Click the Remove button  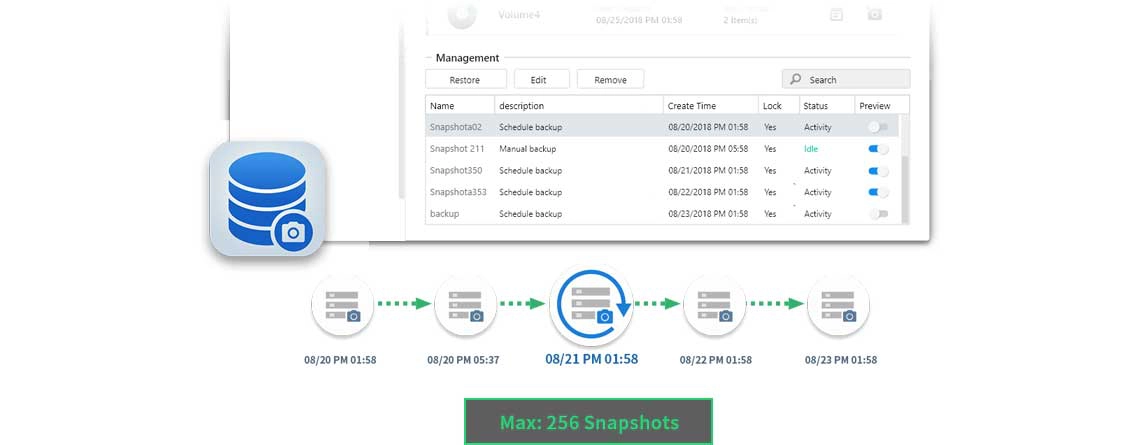(x=610, y=79)
